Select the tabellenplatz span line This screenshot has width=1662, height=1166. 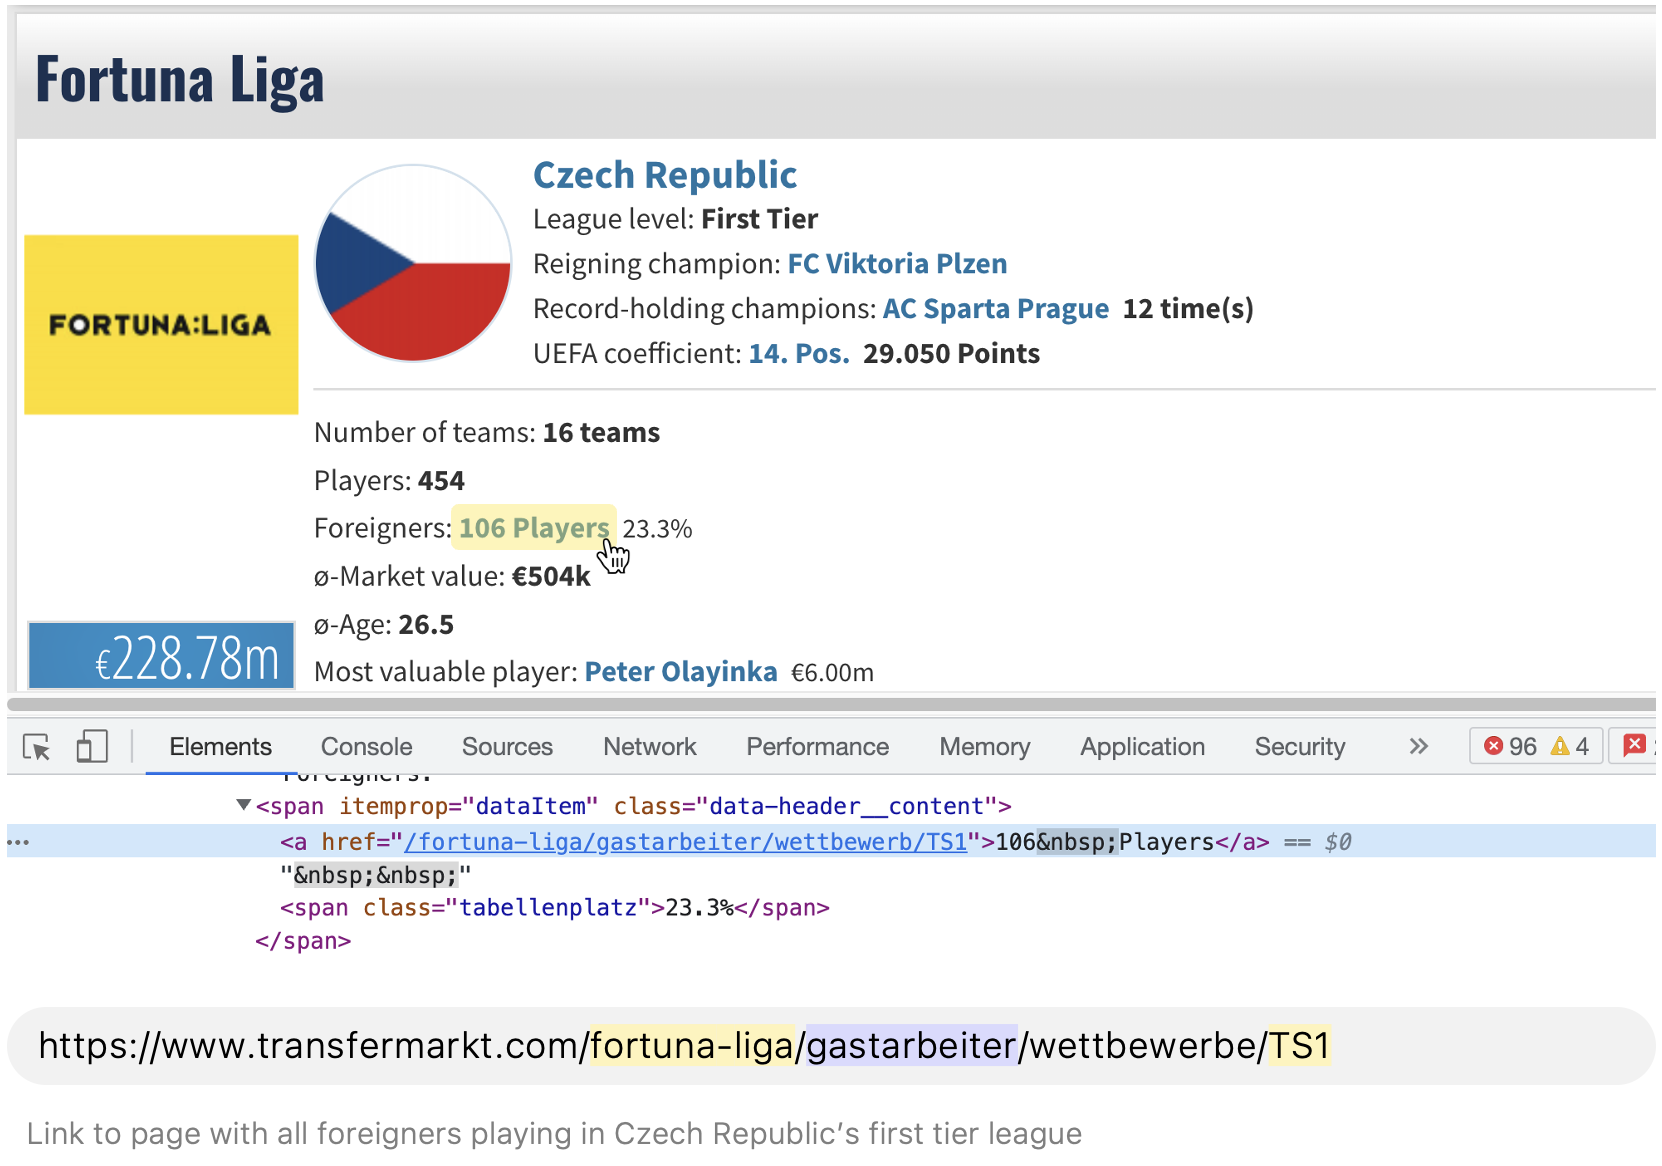pyautogui.click(x=555, y=908)
